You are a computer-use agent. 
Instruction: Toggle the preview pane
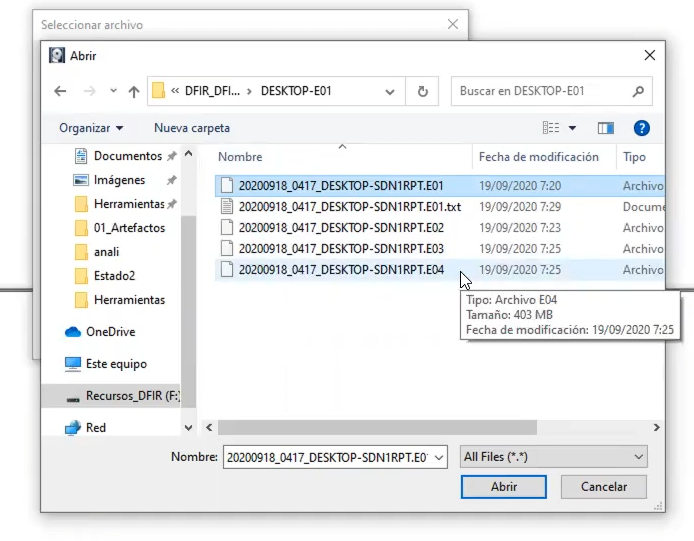605,128
